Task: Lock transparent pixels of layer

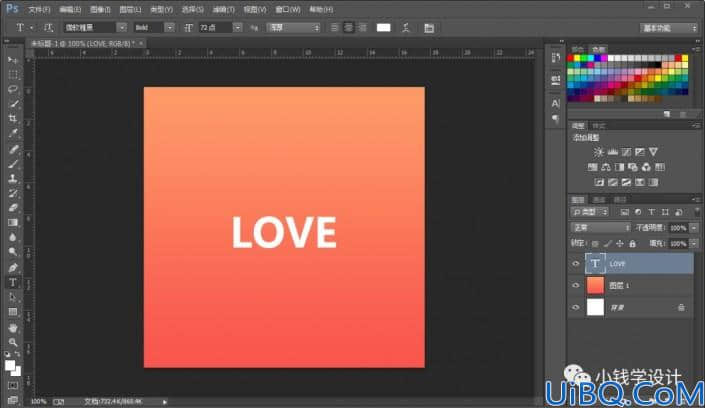Action: [595, 244]
